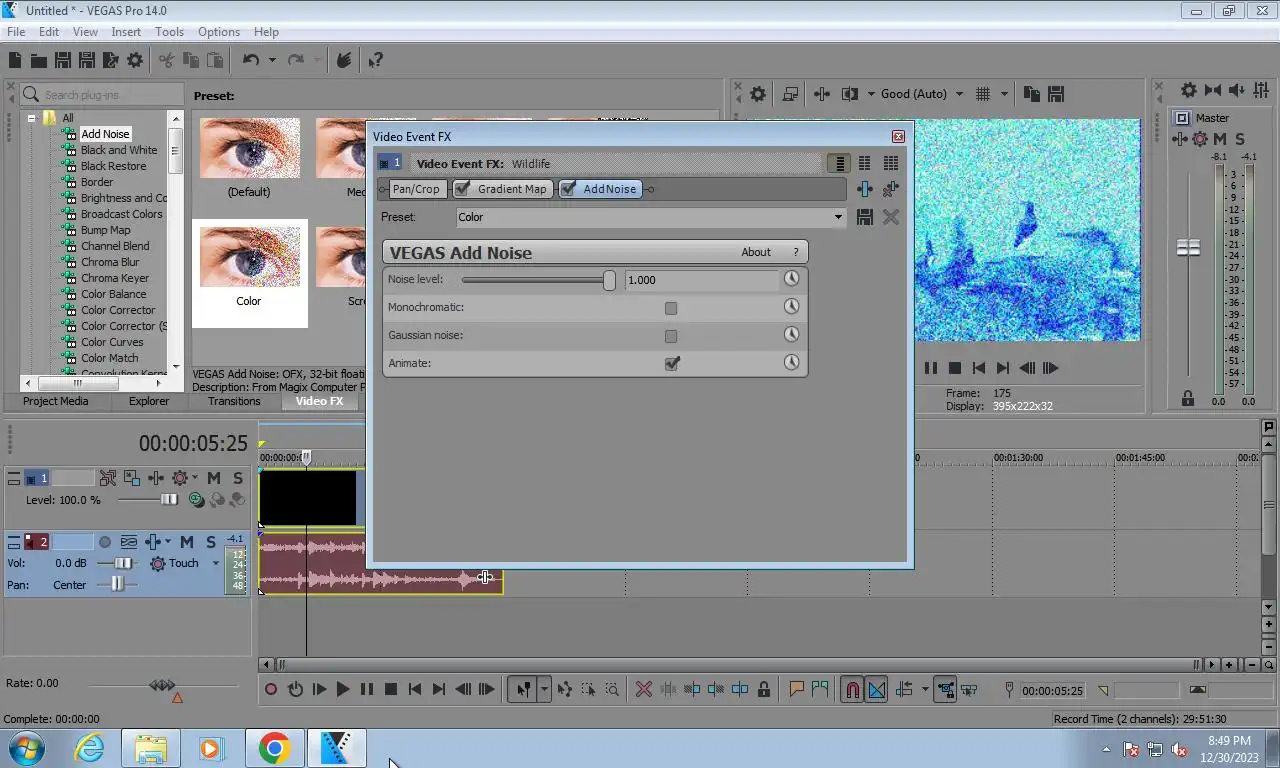Click About in VEGAS Add Noise header
This screenshot has width=1280, height=768.
tap(756, 252)
